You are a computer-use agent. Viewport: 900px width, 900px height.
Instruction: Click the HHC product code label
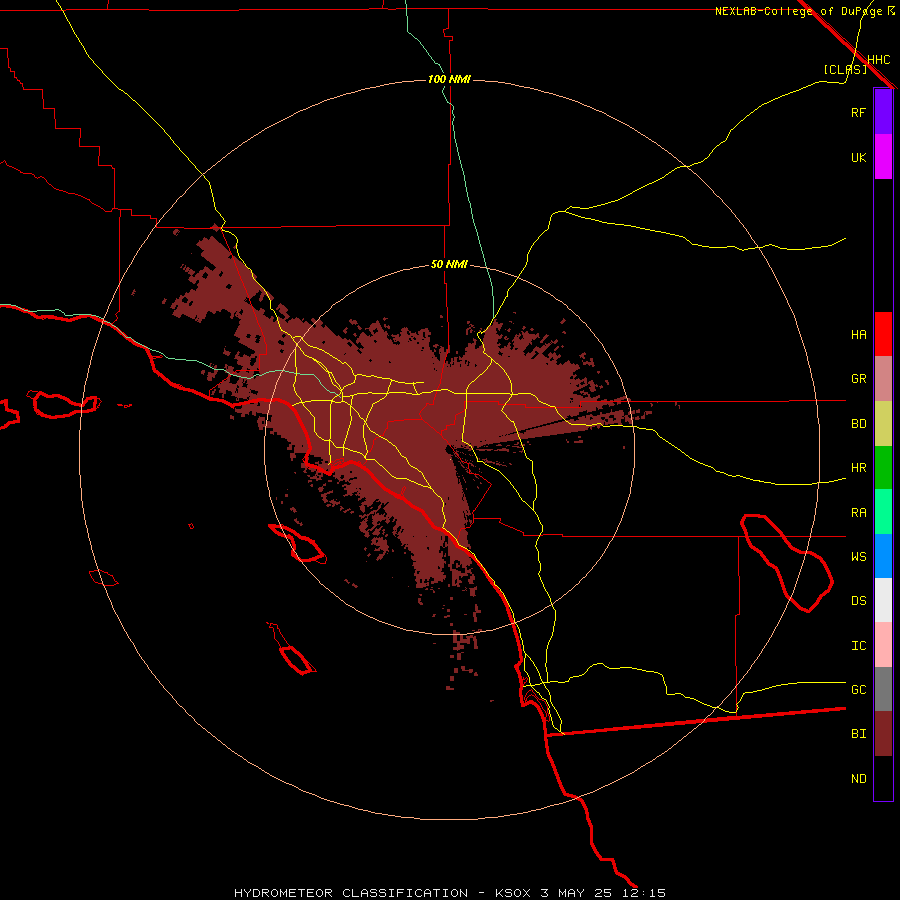879,60
